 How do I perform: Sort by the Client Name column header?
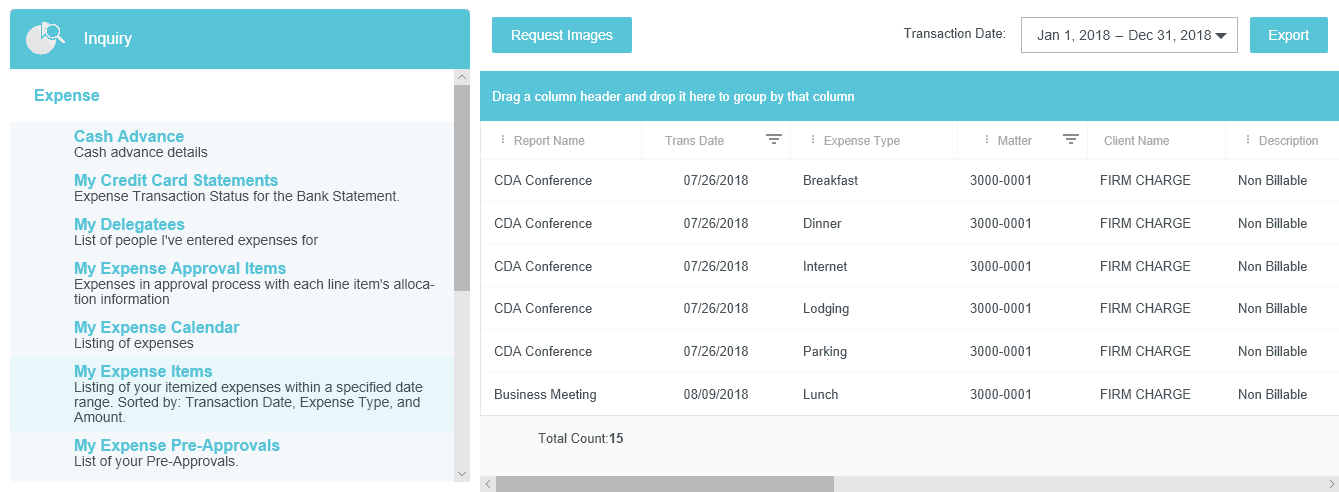(1136, 141)
